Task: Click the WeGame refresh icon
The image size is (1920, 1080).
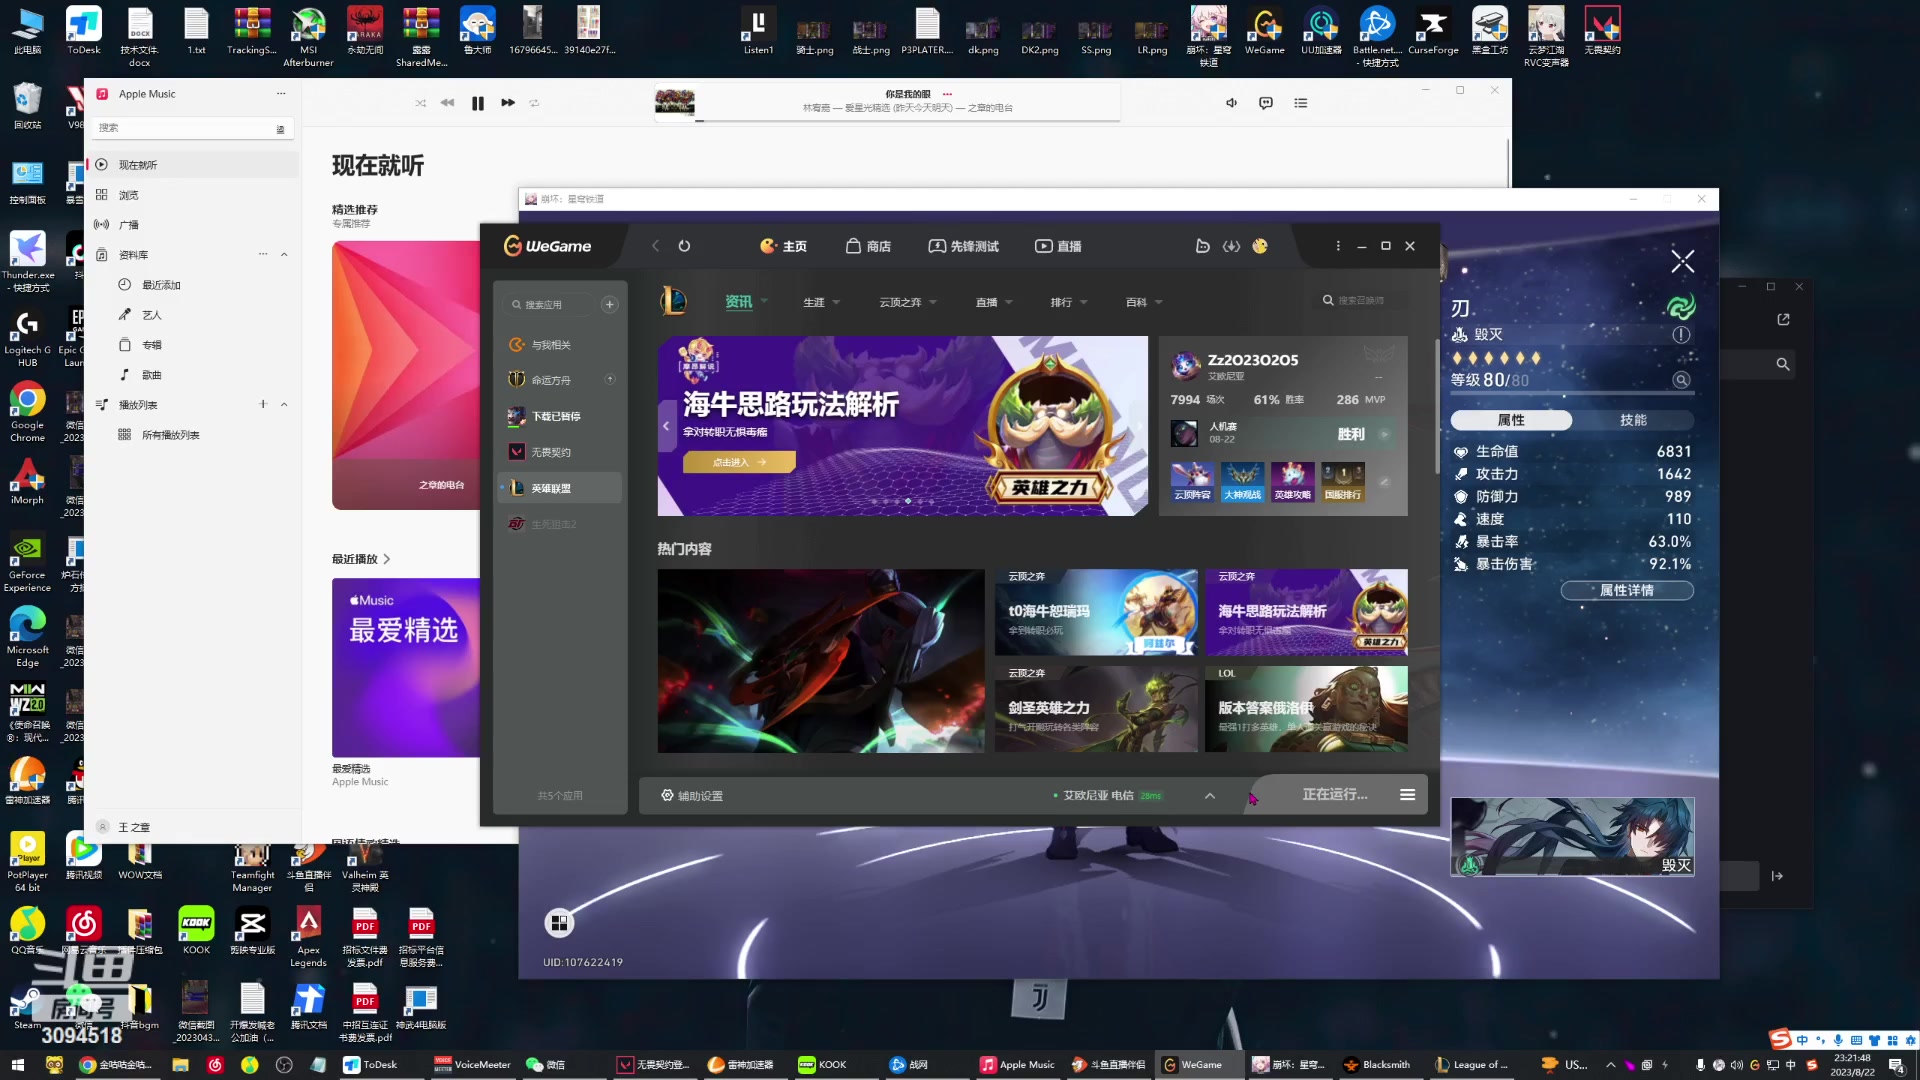Action: [685, 246]
